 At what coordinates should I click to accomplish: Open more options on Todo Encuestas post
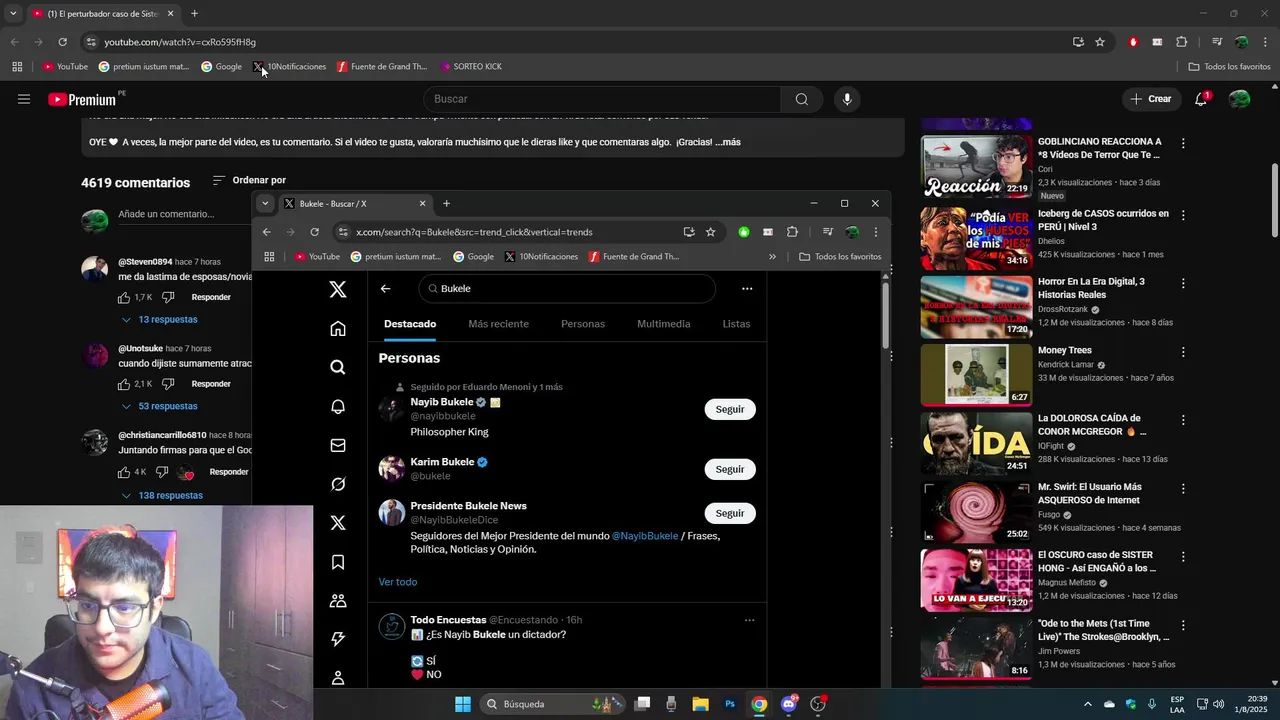point(749,620)
